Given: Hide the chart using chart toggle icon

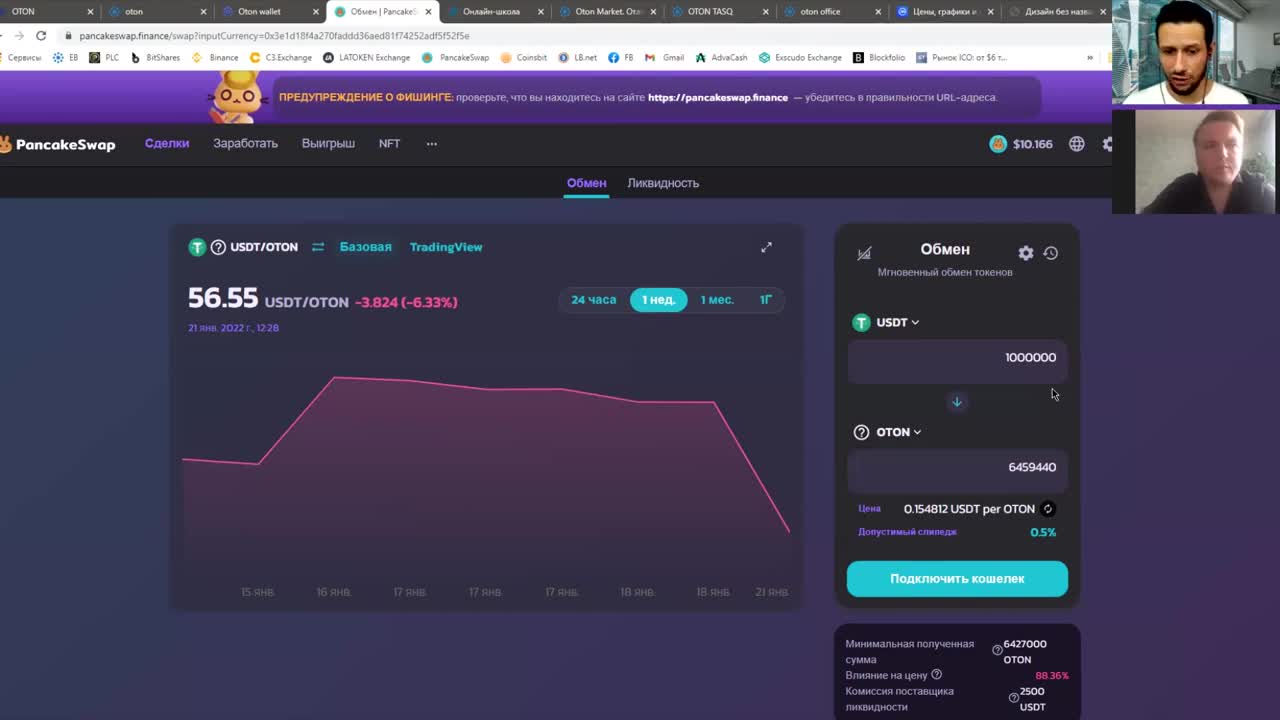Looking at the screenshot, I should [864, 253].
